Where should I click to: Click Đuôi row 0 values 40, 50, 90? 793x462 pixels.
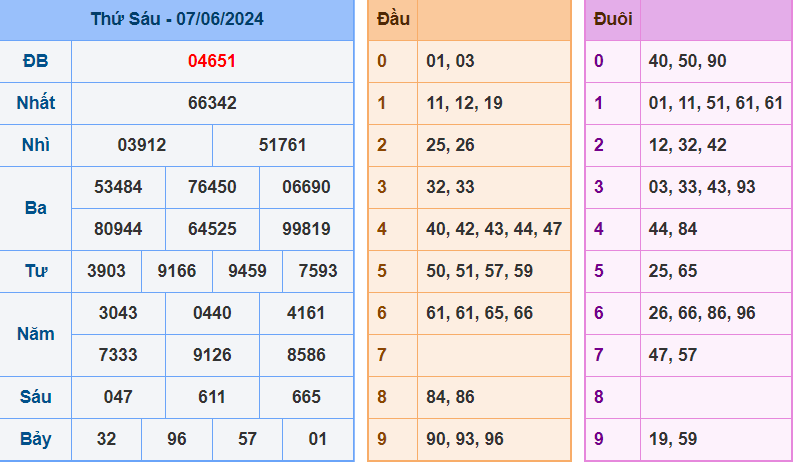click(x=687, y=61)
